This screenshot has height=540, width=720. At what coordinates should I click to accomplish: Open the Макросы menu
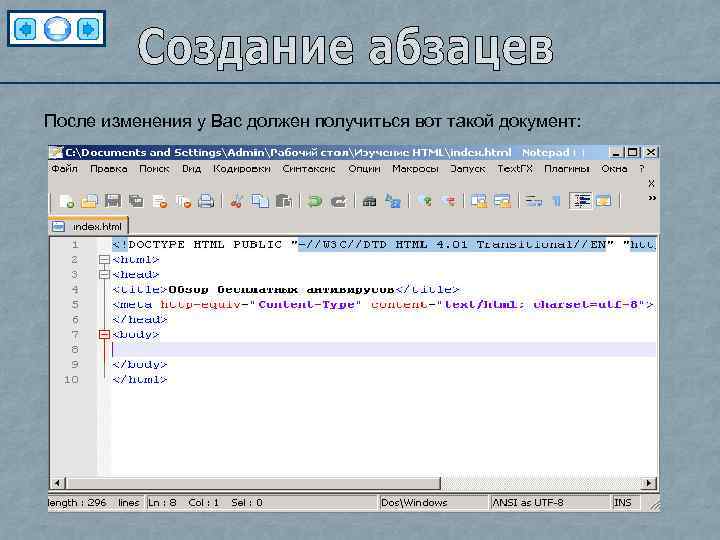(416, 169)
